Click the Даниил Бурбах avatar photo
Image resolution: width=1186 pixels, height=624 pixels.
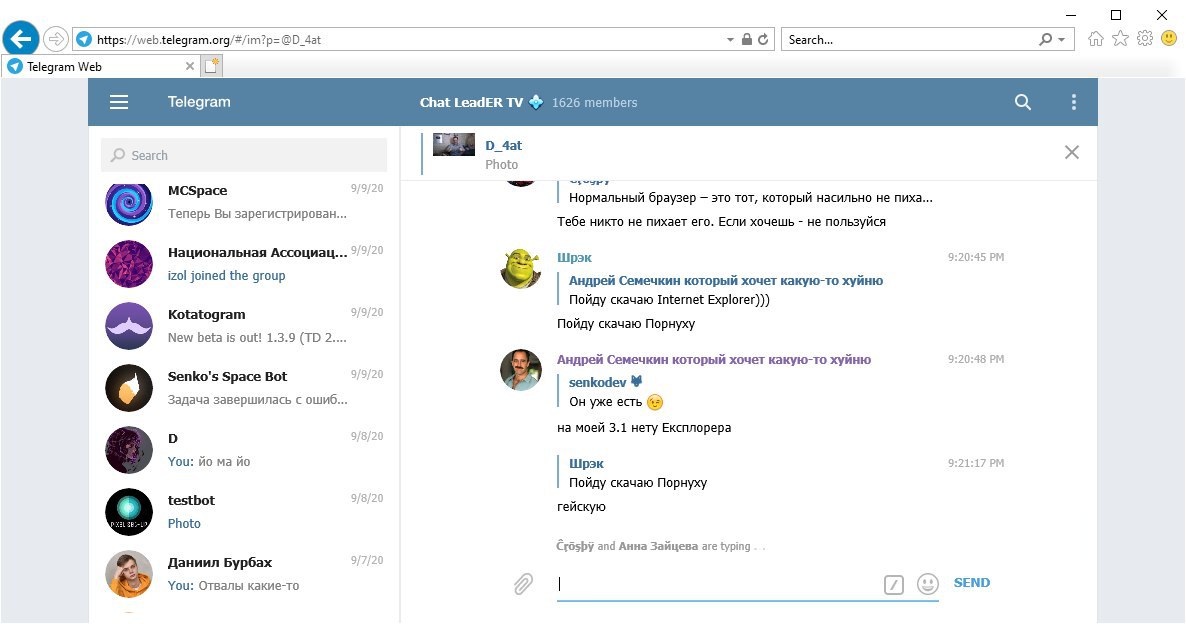[129, 574]
